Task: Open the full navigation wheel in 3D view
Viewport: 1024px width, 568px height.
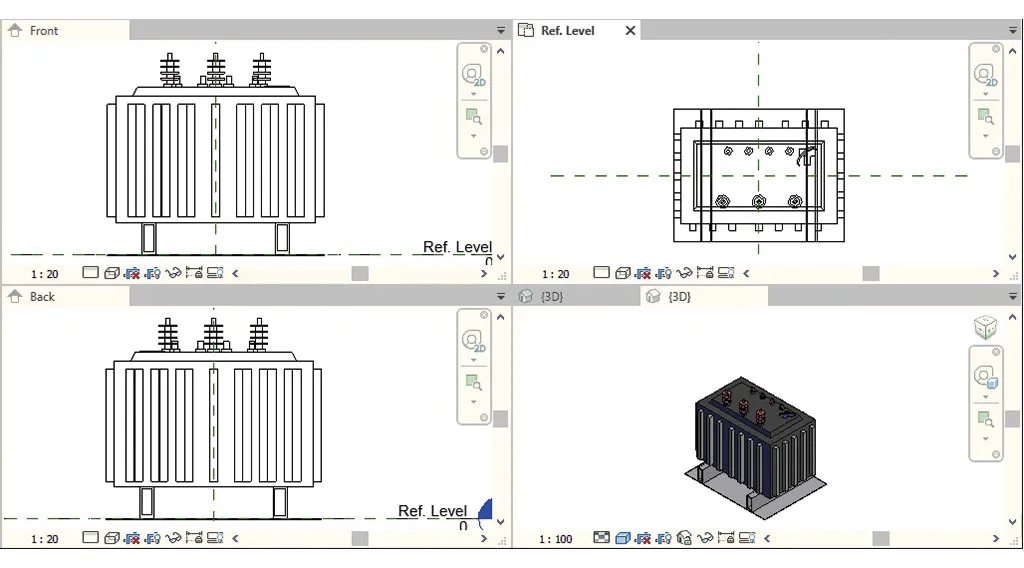Action: click(x=985, y=377)
